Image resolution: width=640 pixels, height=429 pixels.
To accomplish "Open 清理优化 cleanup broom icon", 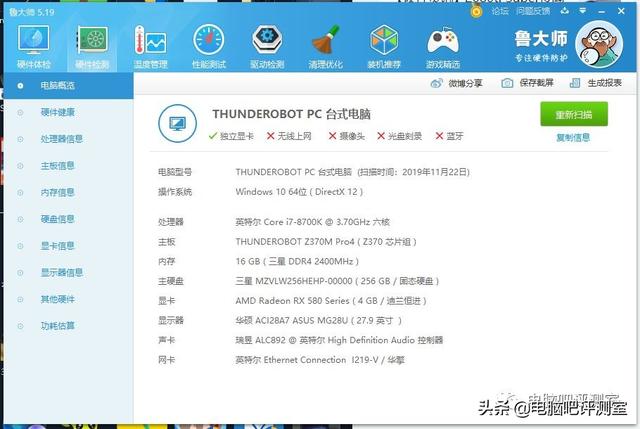I will click(x=326, y=46).
